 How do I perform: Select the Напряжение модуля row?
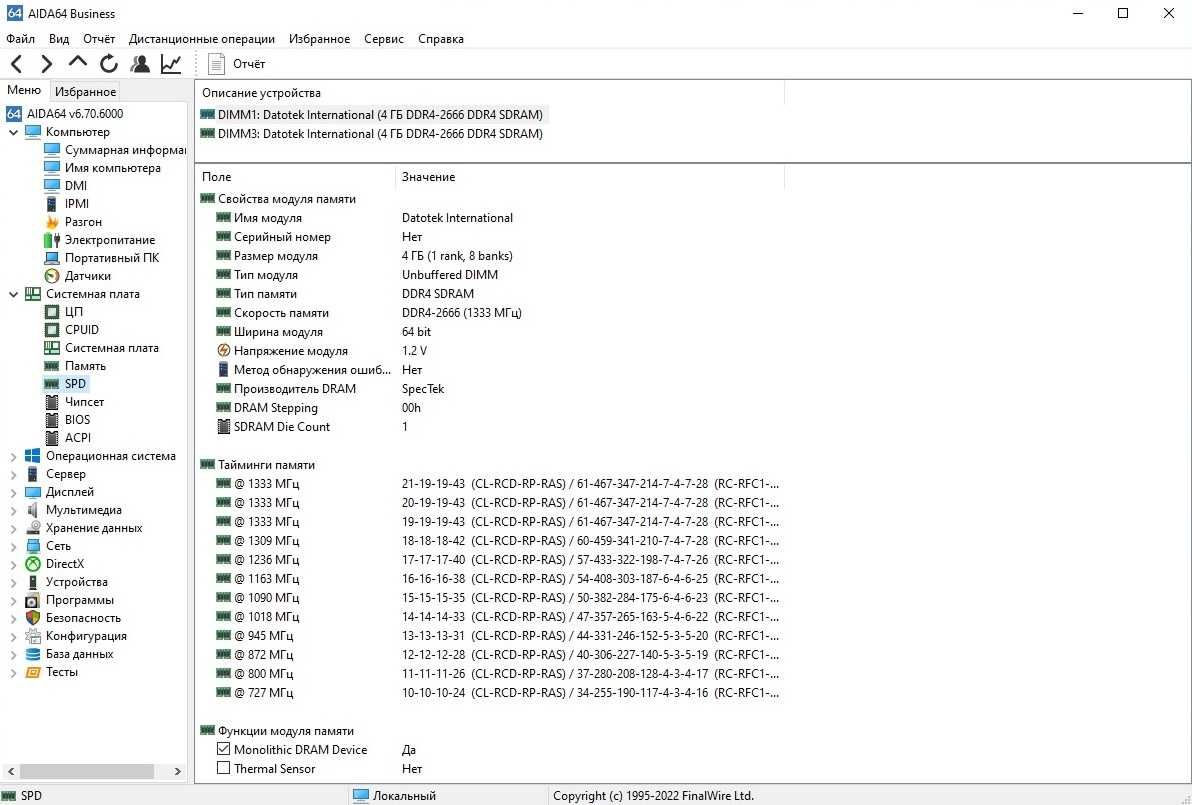pos(490,351)
